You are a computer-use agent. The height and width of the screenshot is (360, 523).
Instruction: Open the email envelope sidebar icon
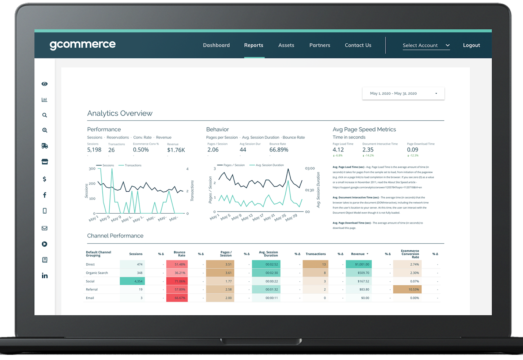44,228
